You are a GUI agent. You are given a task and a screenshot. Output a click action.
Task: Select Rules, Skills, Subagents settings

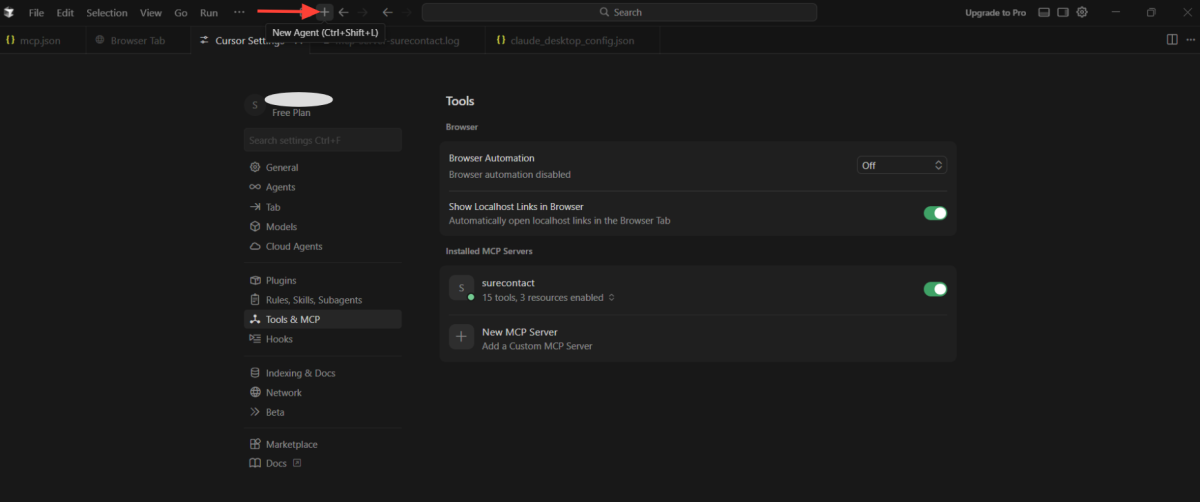click(x=313, y=300)
